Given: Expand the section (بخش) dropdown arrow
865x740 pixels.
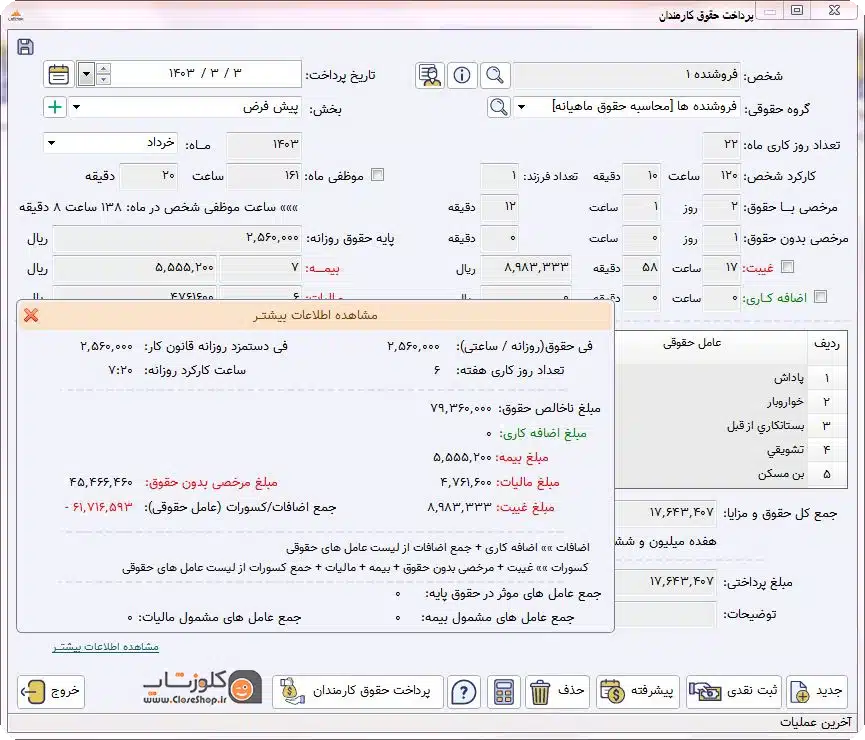Looking at the screenshot, I should tap(77, 107).
